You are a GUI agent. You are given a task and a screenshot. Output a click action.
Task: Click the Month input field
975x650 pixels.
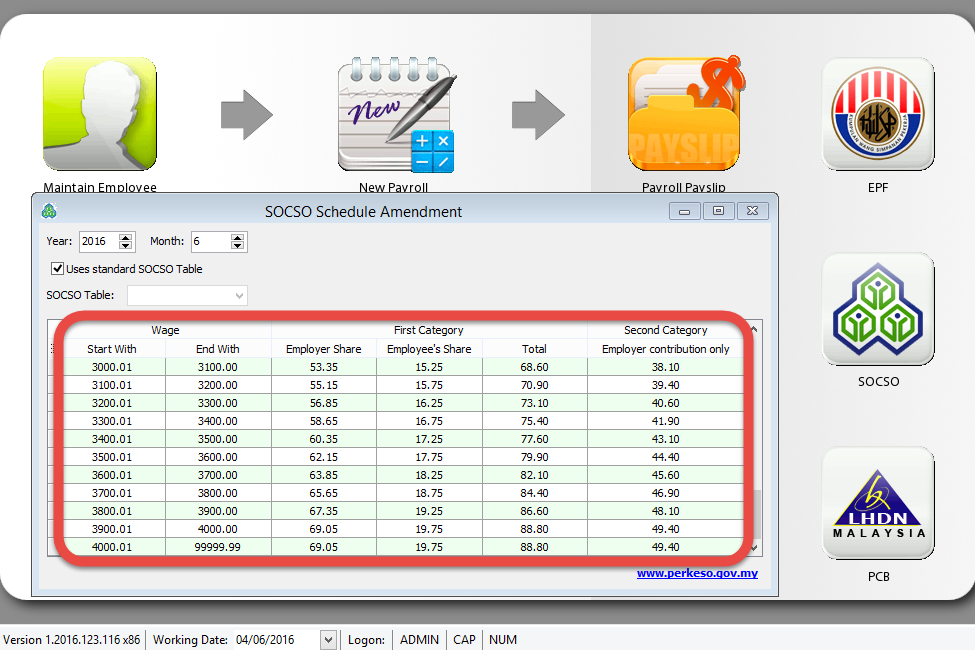click(211, 241)
